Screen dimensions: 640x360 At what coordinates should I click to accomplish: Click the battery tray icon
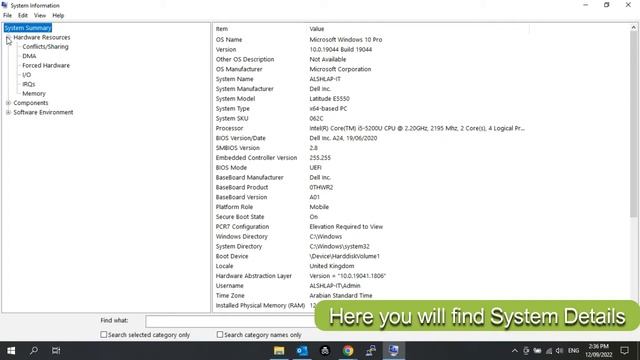pos(538,351)
